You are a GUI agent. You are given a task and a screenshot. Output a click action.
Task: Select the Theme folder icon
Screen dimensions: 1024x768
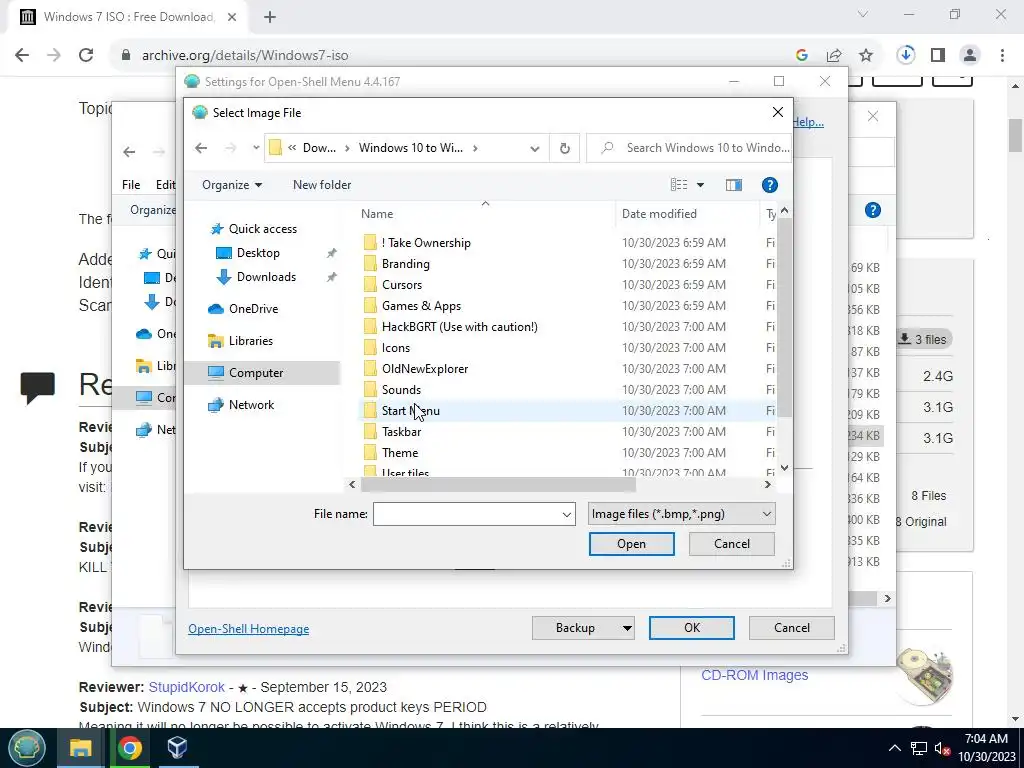point(370,453)
